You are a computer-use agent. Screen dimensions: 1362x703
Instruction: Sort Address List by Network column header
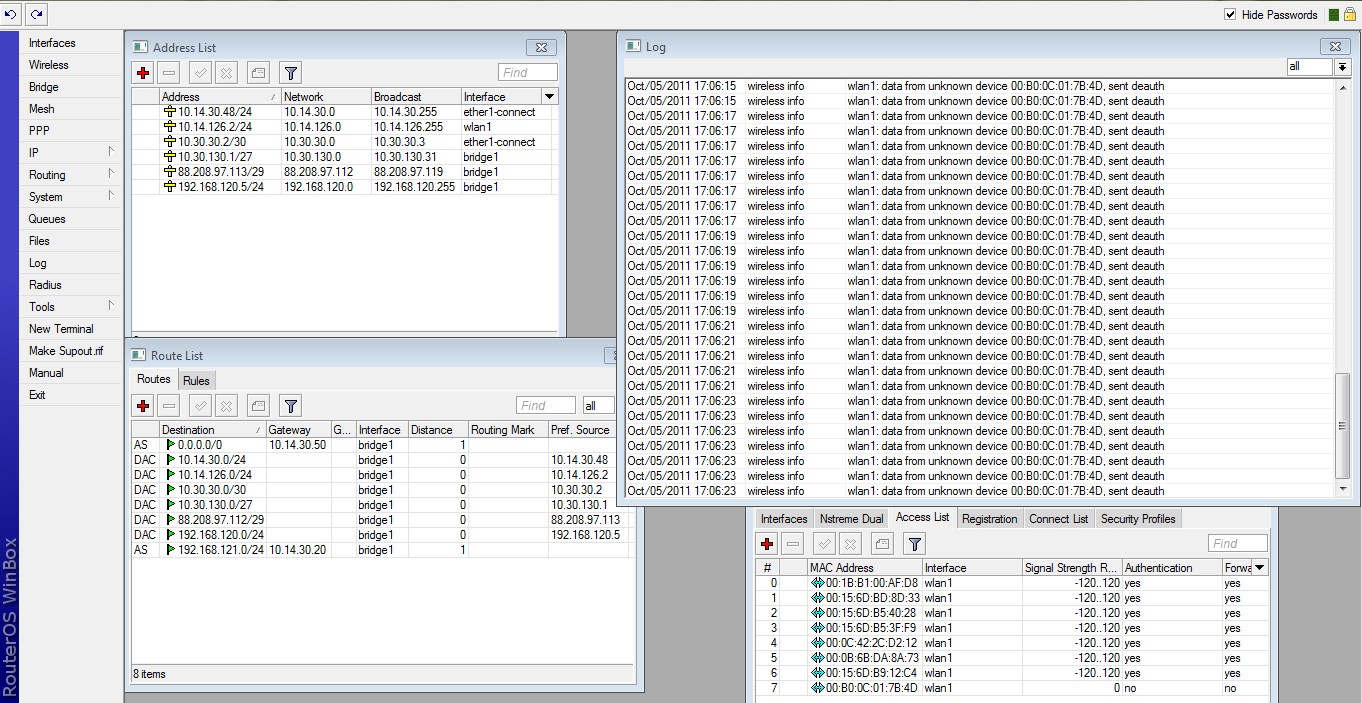tap(326, 97)
